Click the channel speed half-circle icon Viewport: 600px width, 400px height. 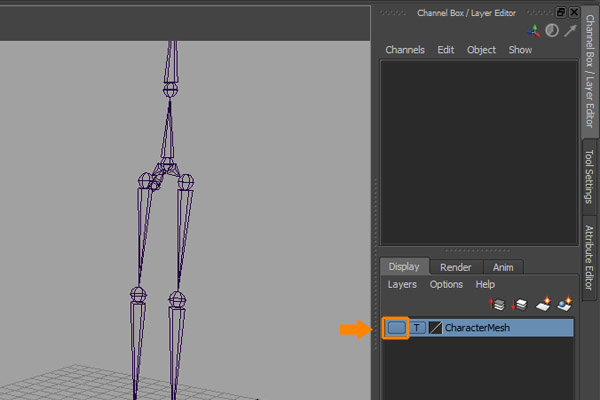[551, 31]
